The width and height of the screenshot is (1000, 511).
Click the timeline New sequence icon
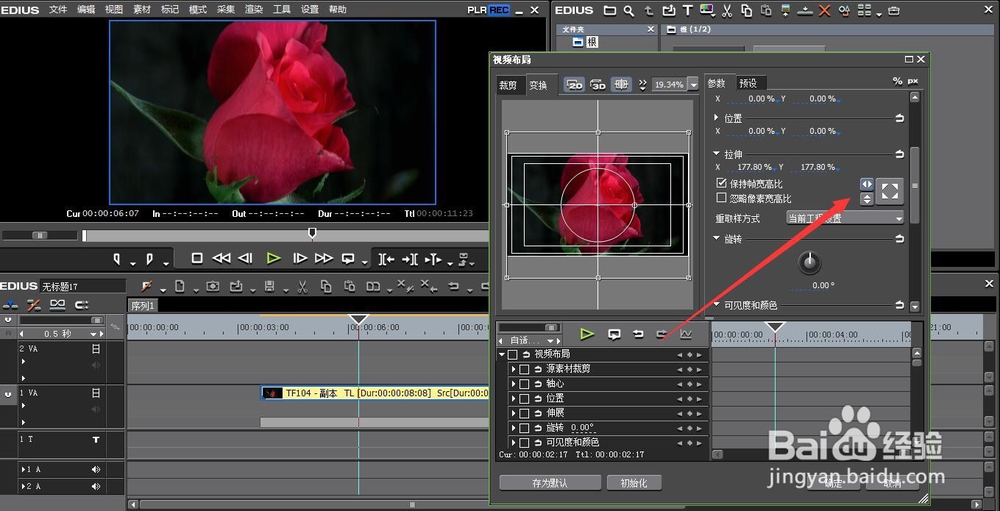pyautogui.click(x=180, y=286)
